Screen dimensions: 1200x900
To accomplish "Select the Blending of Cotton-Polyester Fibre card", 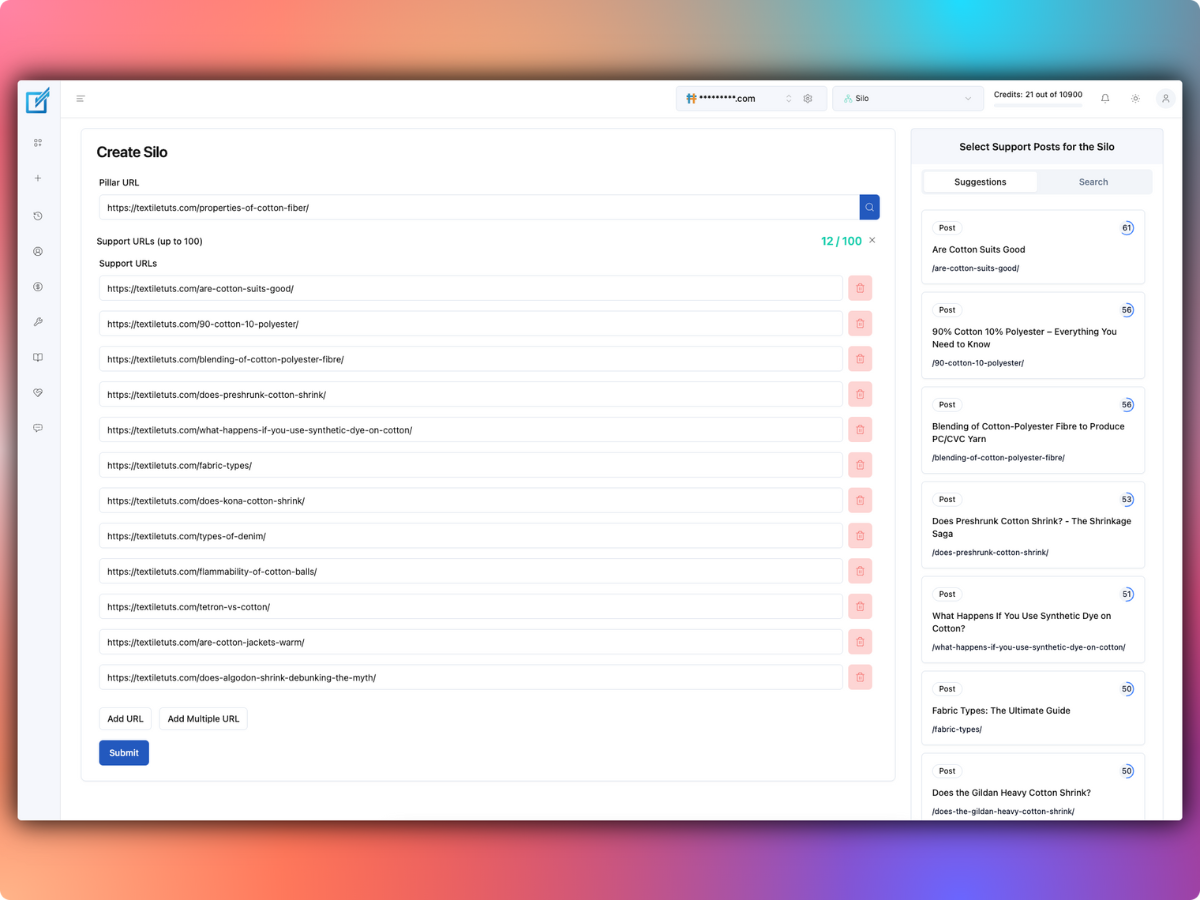I will coord(1033,430).
